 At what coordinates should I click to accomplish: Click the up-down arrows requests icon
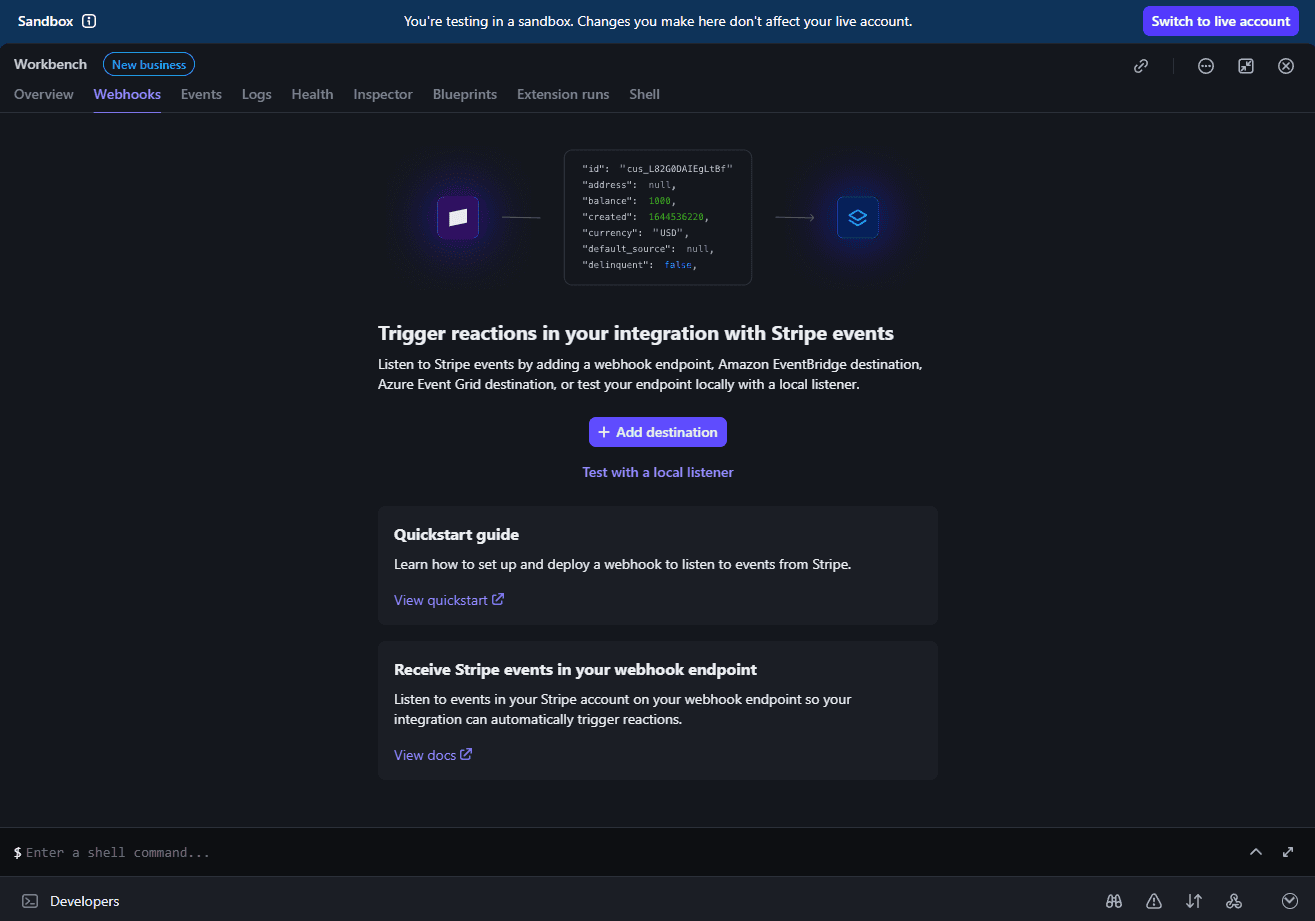point(1194,901)
